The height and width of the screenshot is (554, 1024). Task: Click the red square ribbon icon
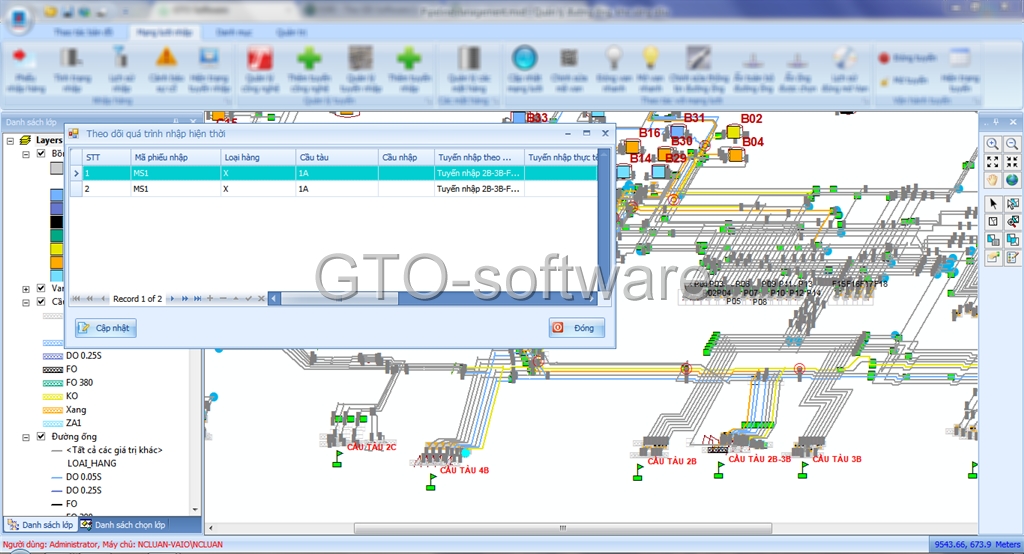pyautogui.click(x=259, y=58)
